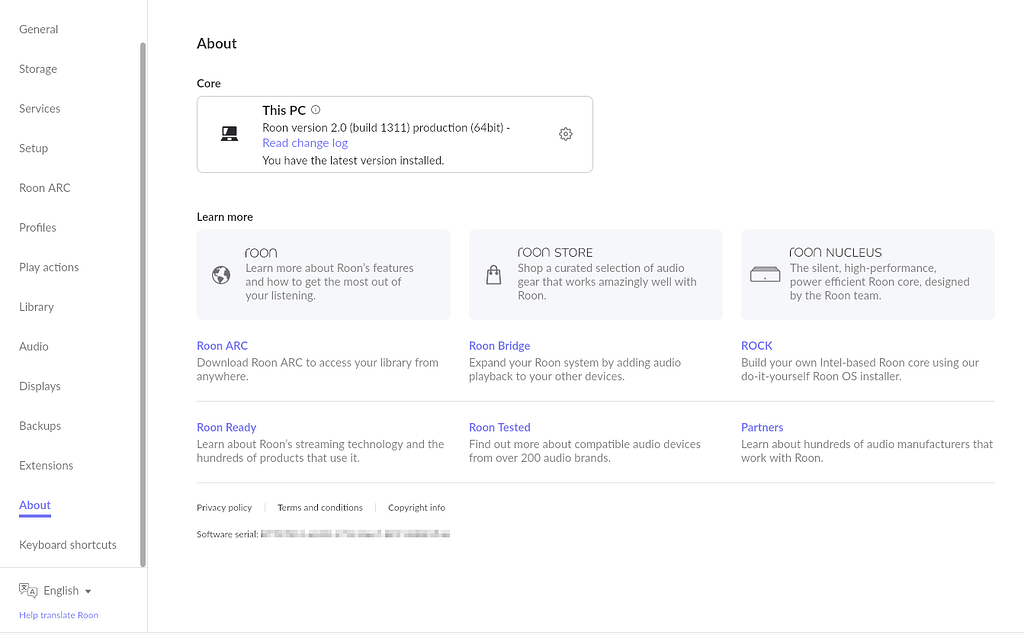Open Keyboard shortcuts section
The width and height of the screenshot is (1024, 635).
point(68,545)
